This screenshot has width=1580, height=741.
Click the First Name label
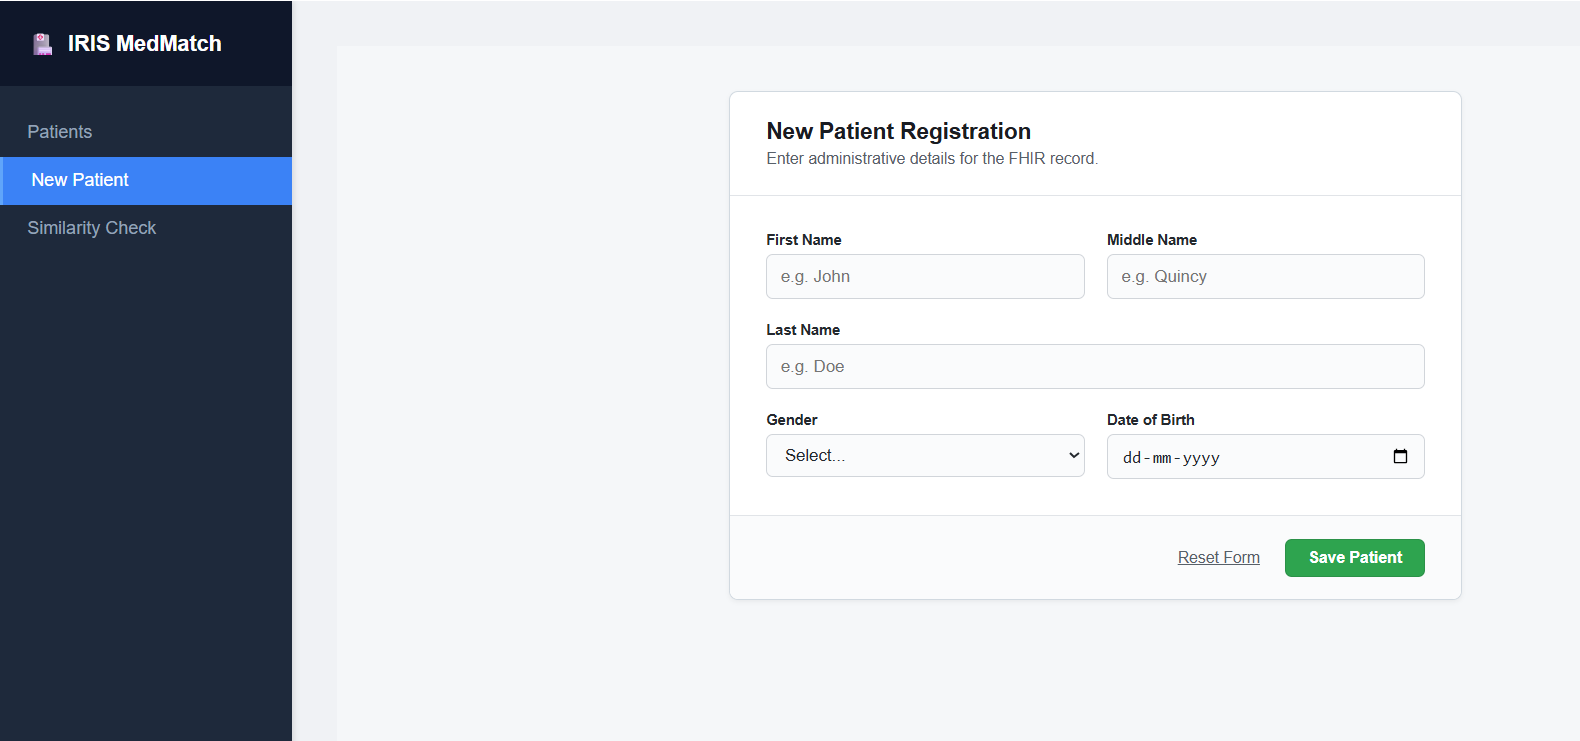click(803, 240)
